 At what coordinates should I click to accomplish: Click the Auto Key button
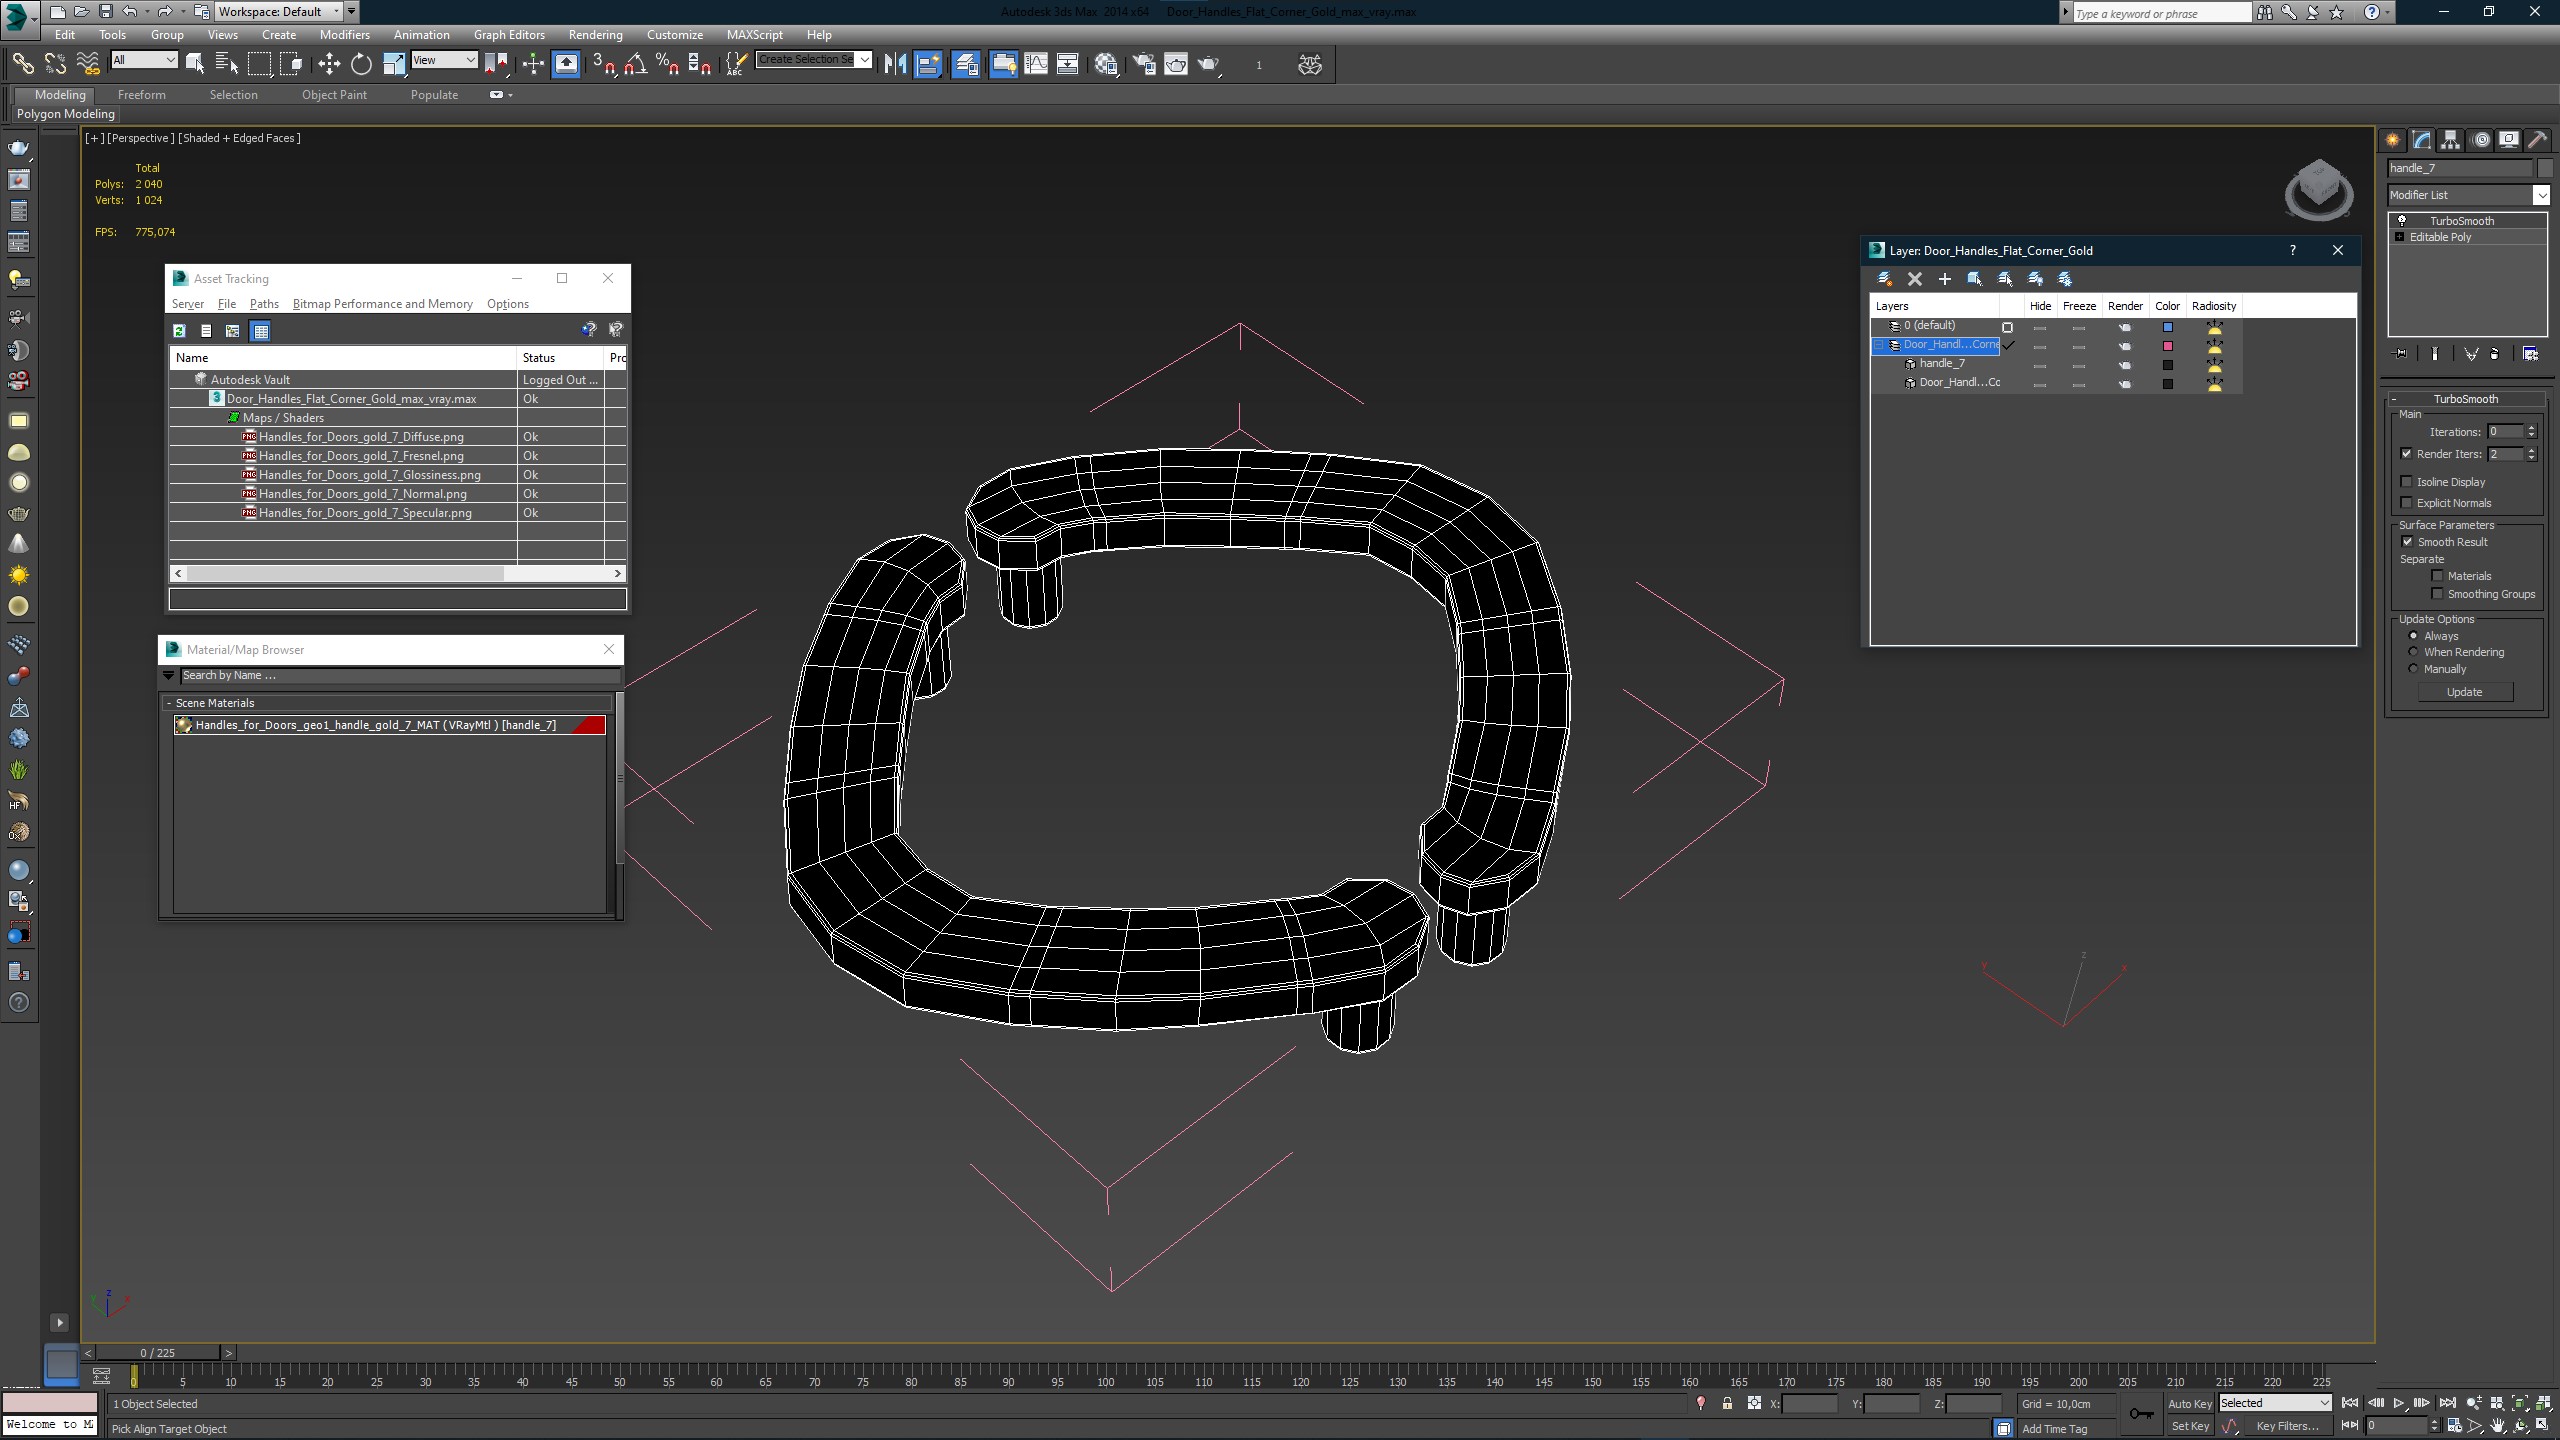tap(2189, 1404)
